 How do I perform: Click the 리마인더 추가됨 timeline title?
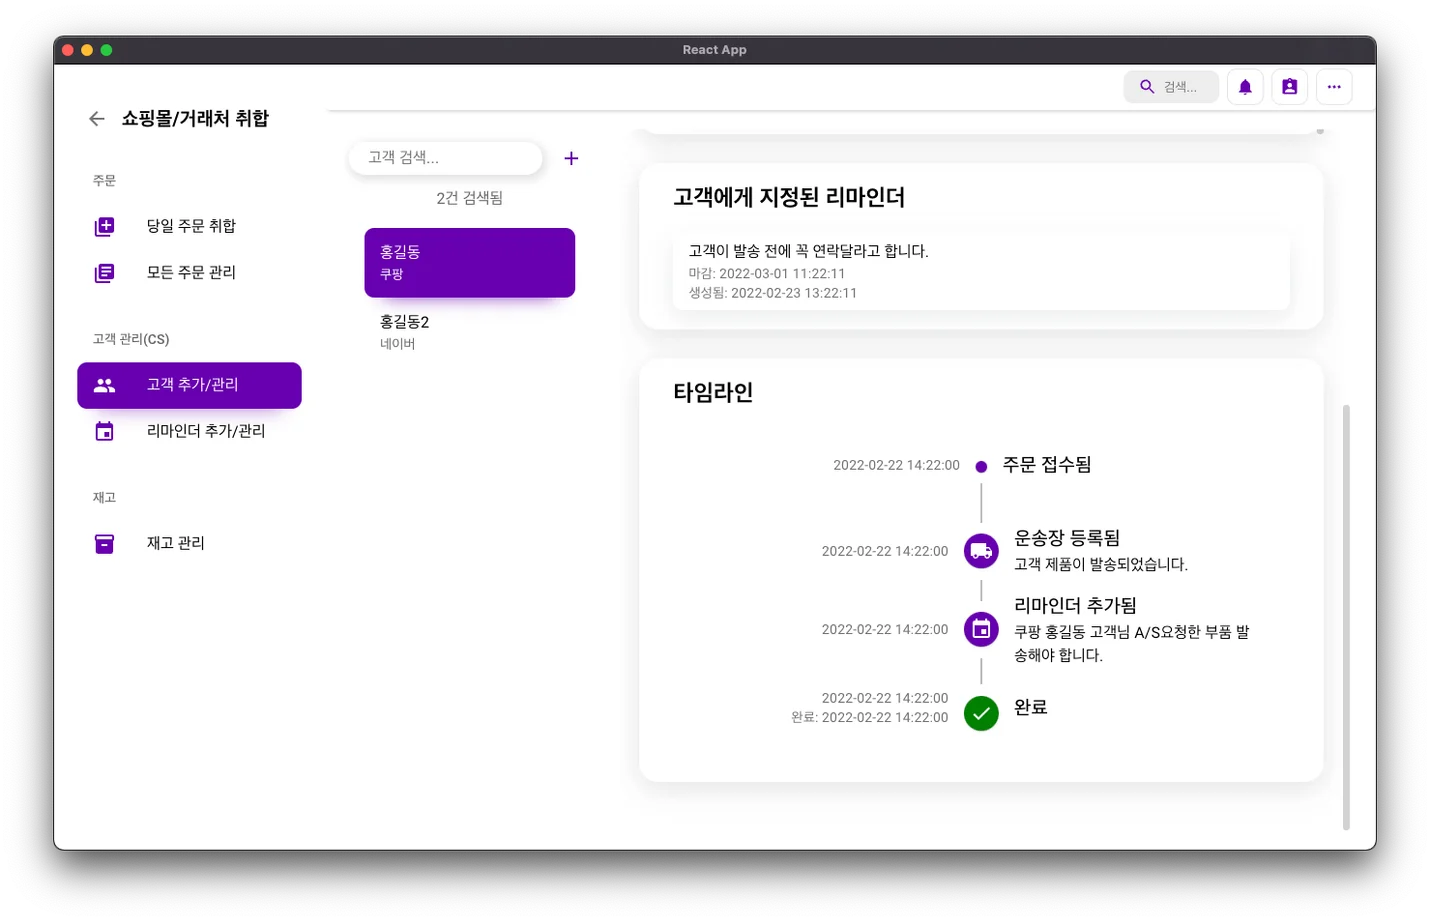click(1075, 605)
